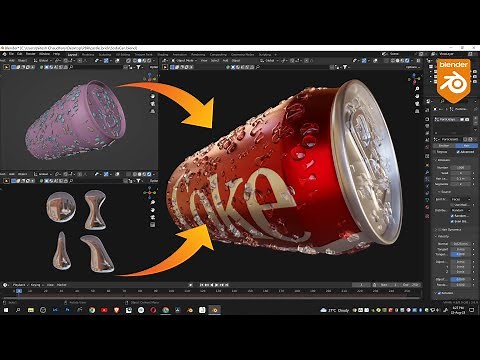Toggle the Advanced checkbox

click(x=458, y=152)
